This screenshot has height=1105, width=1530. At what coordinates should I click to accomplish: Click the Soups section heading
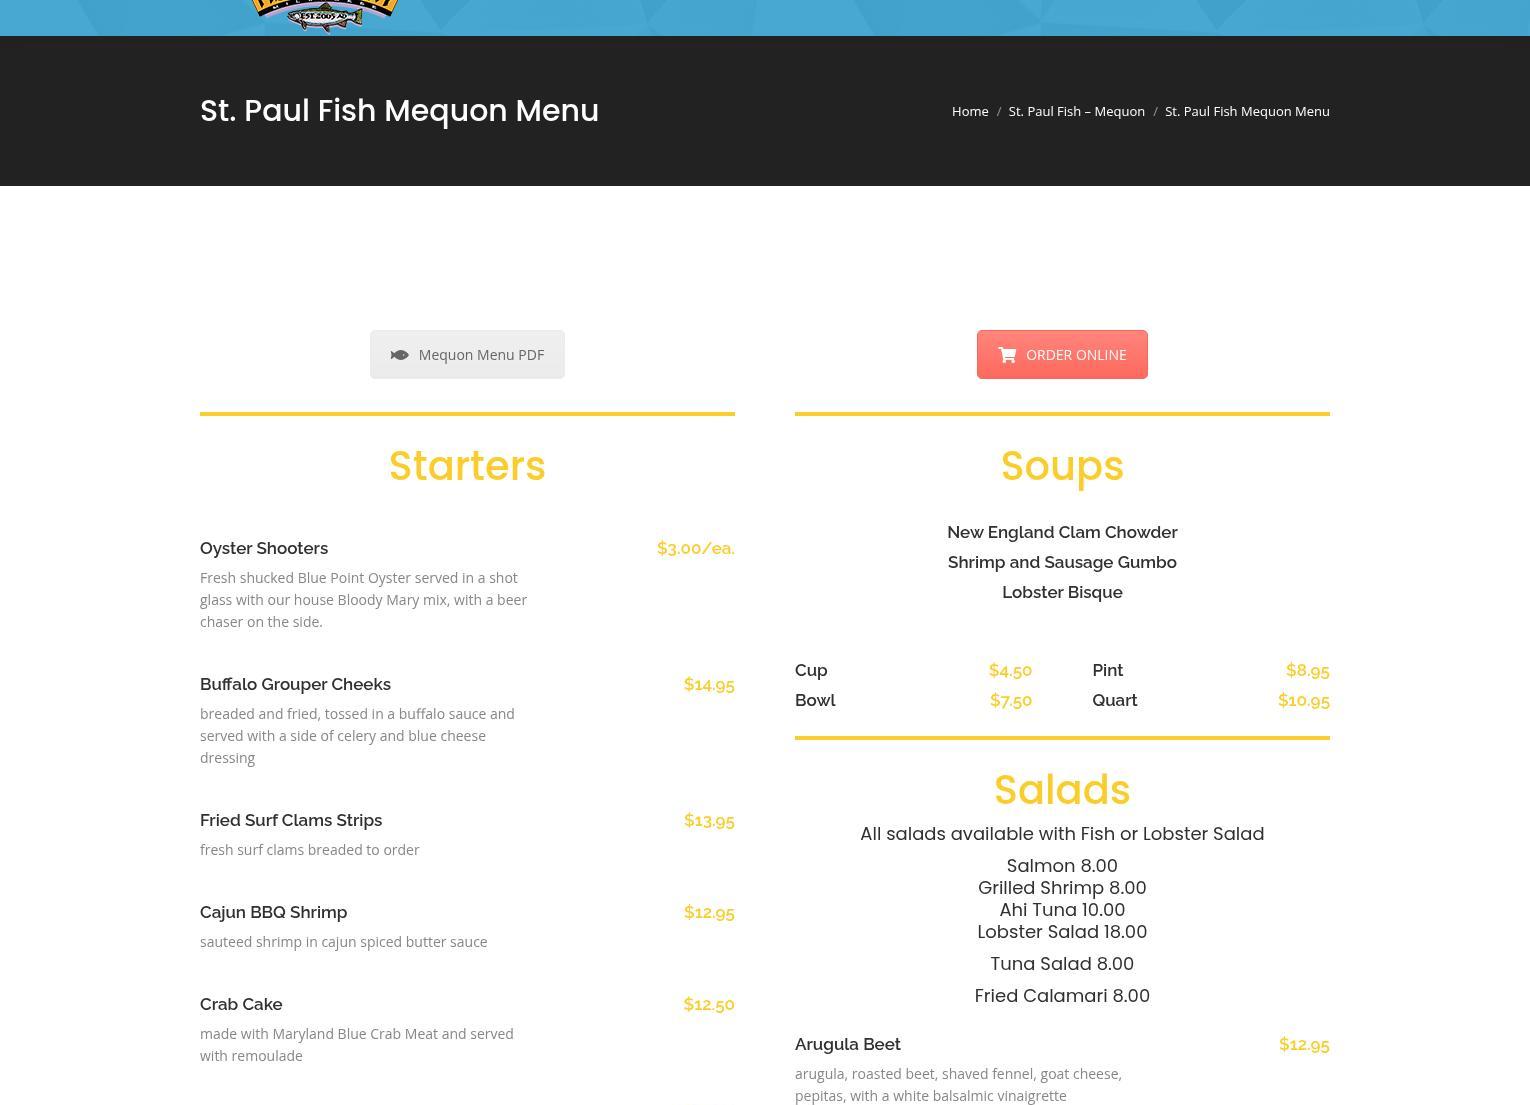[1062, 466]
